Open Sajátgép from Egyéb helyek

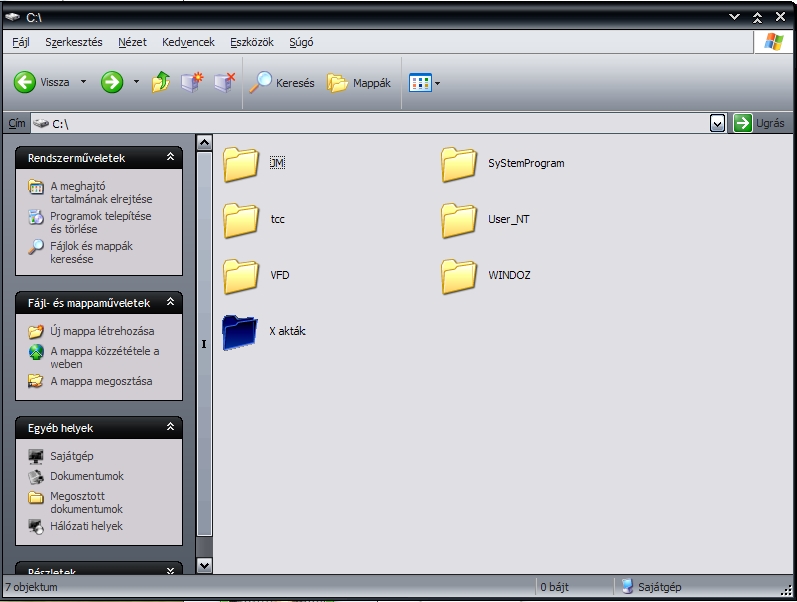coord(72,456)
